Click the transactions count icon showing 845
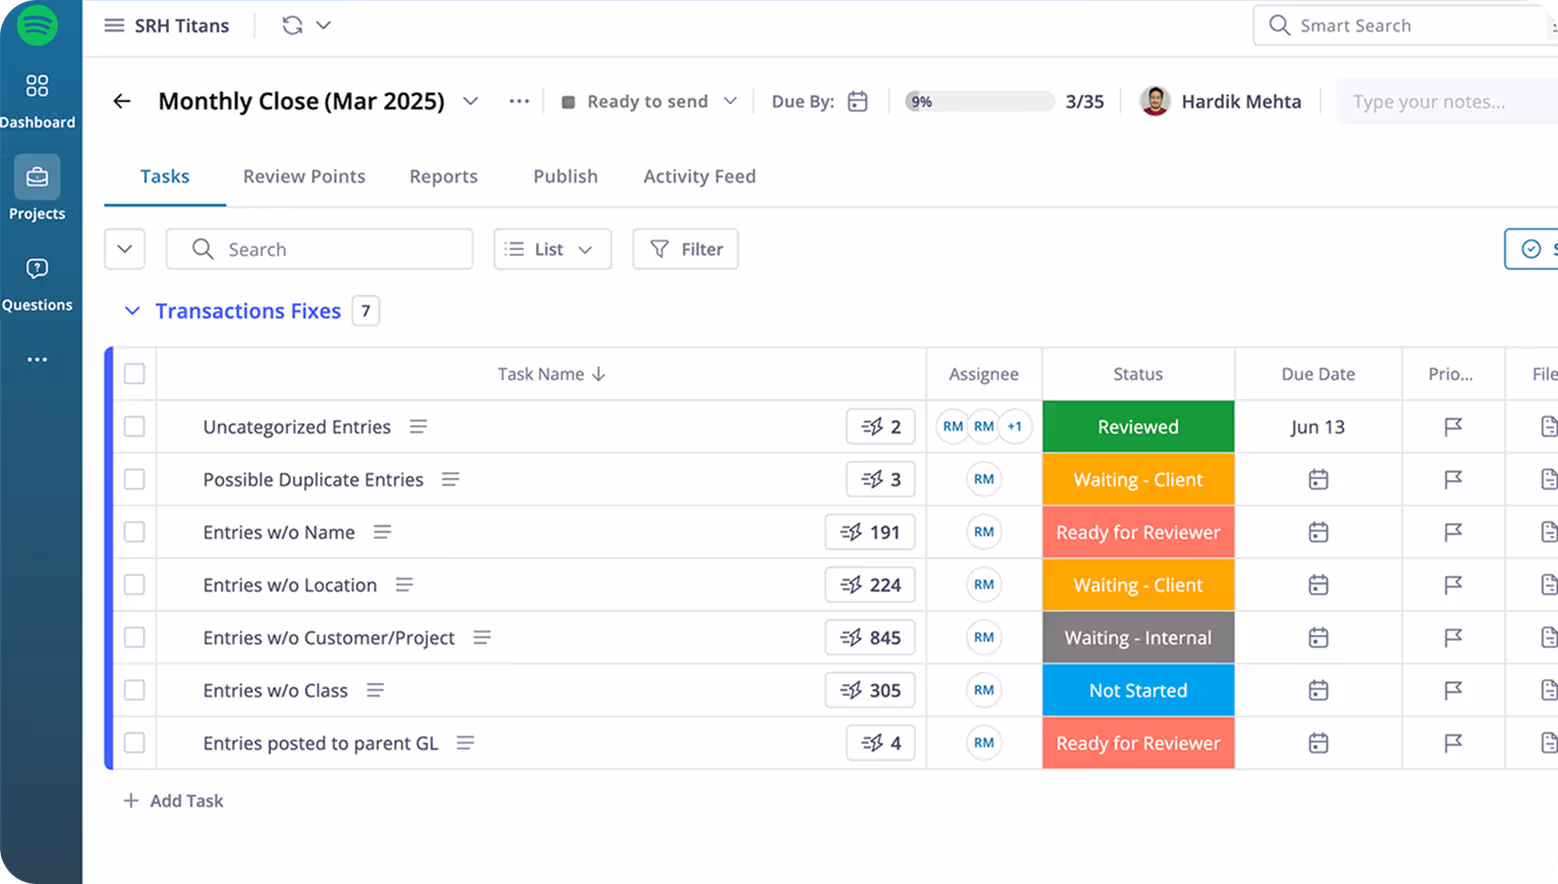This screenshot has width=1558, height=884. pos(870,637)
